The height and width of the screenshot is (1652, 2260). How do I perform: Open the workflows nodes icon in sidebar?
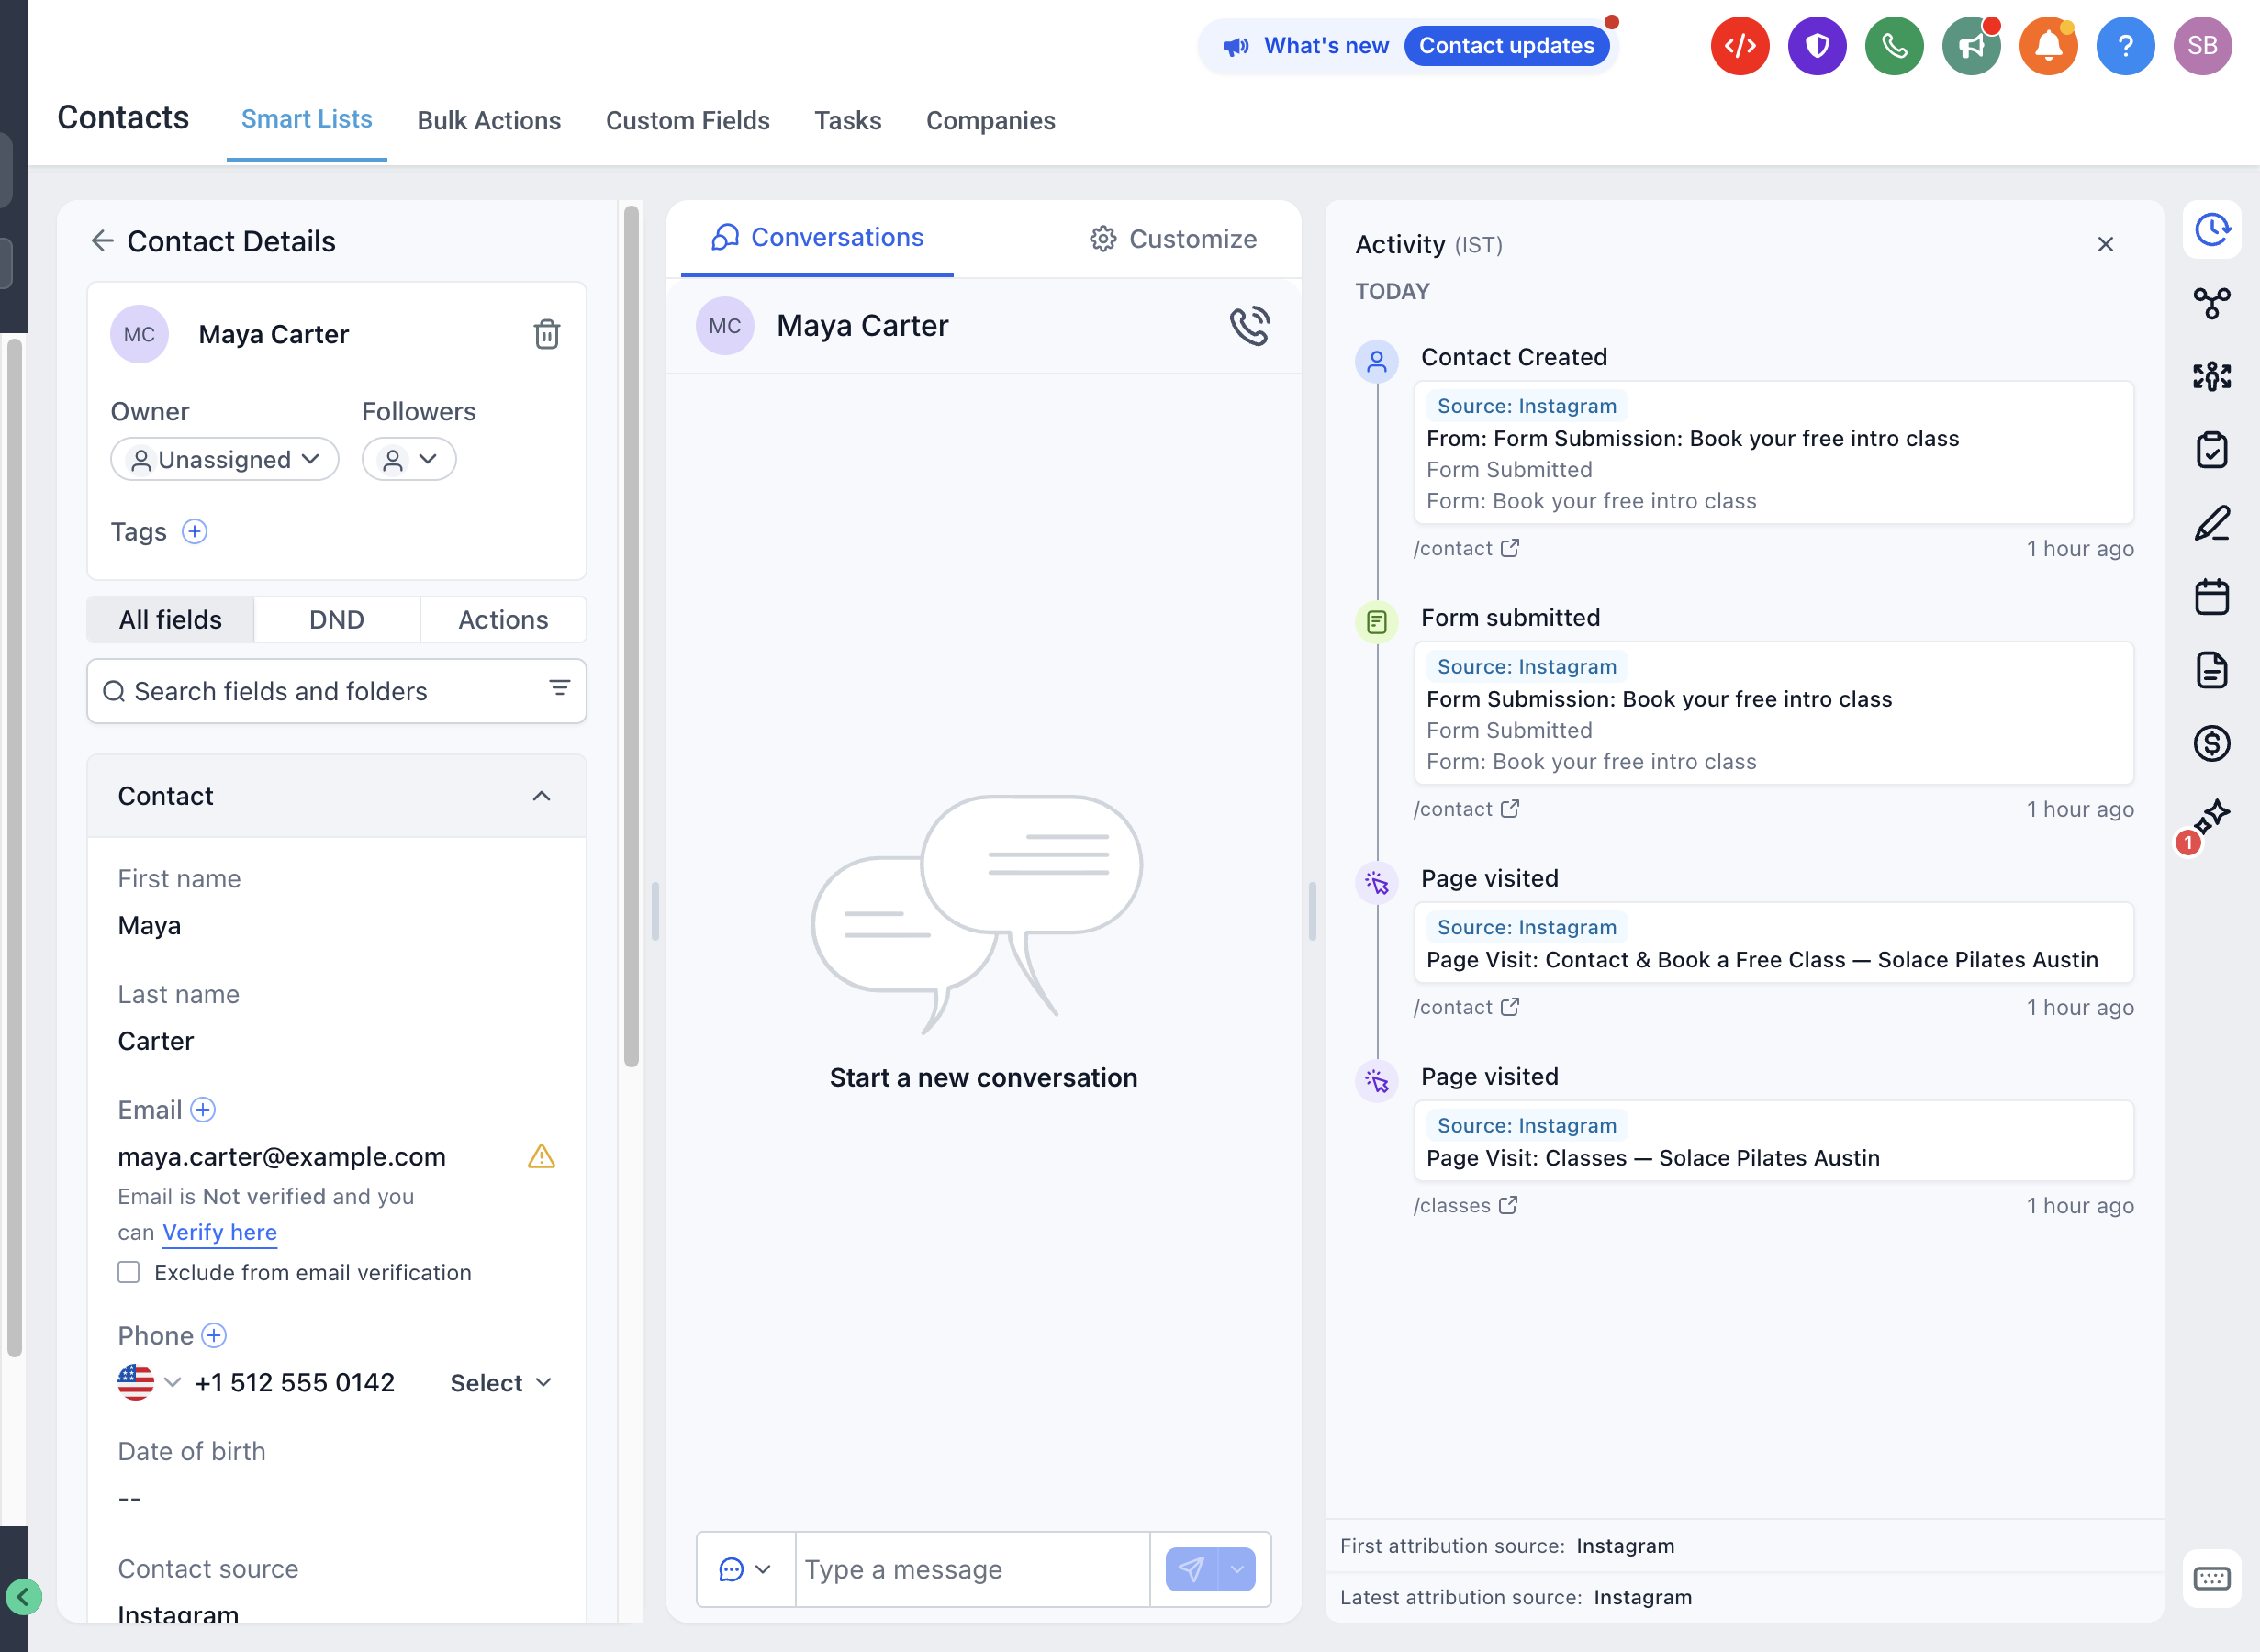[x=2211, y=303]
